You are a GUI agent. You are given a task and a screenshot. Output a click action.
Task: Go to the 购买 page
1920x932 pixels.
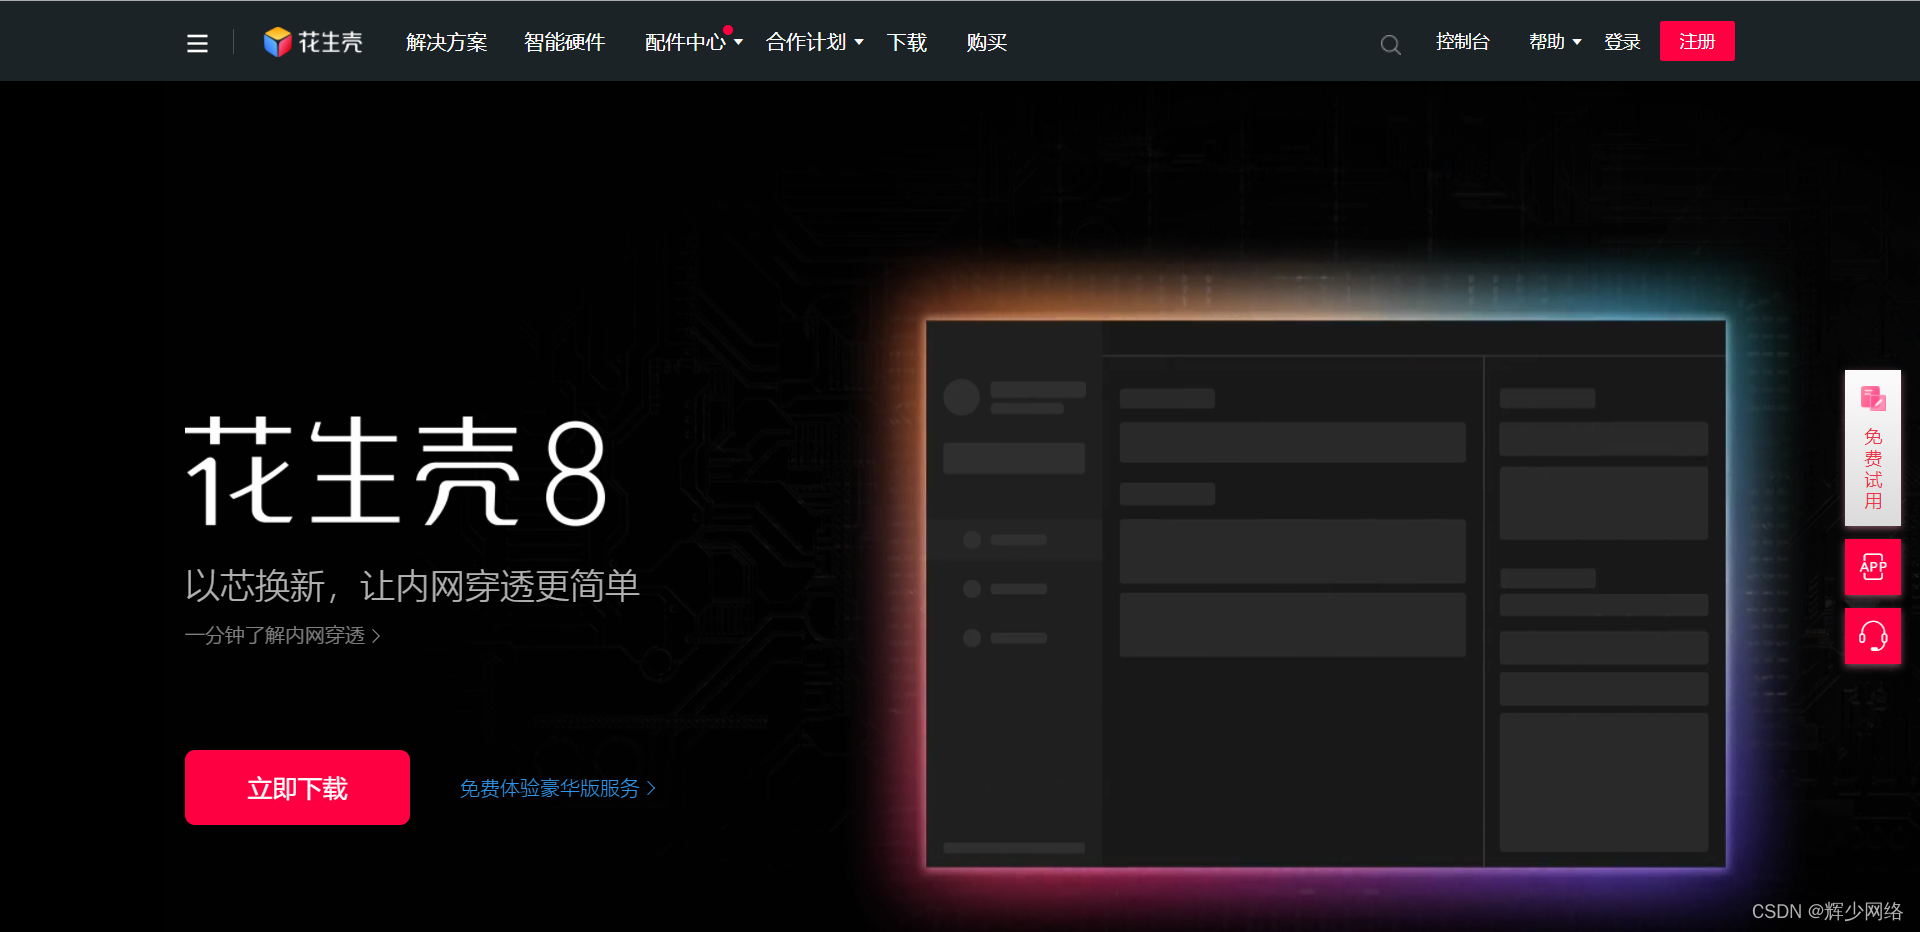click(x=987, y=42)
